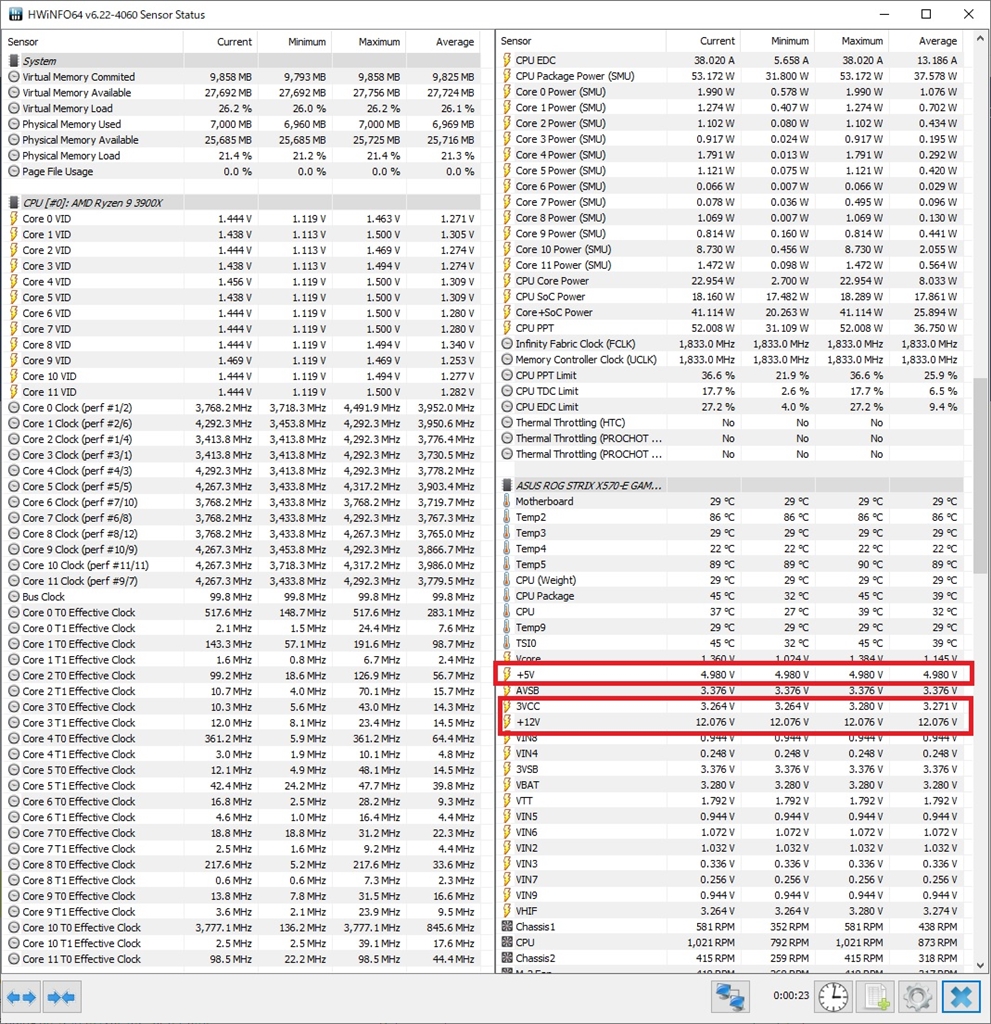
Task: Select the CPU SoC Power row
Action: coord(730,296)
